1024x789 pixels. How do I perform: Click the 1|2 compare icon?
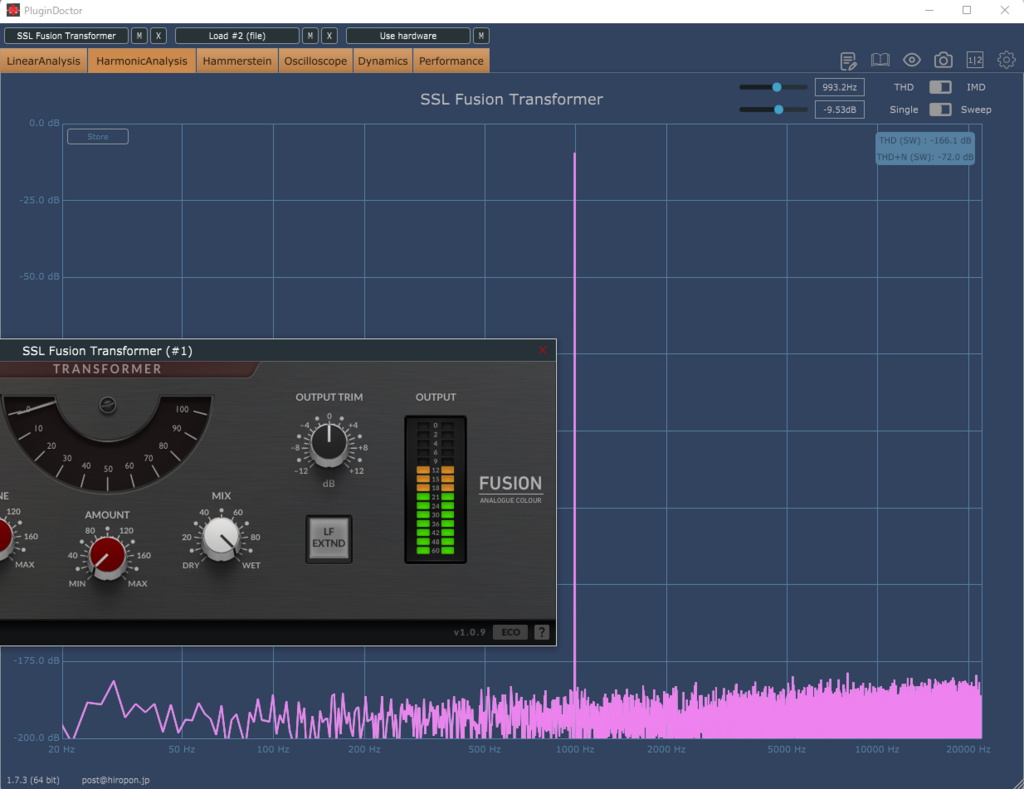coord(975,60)
